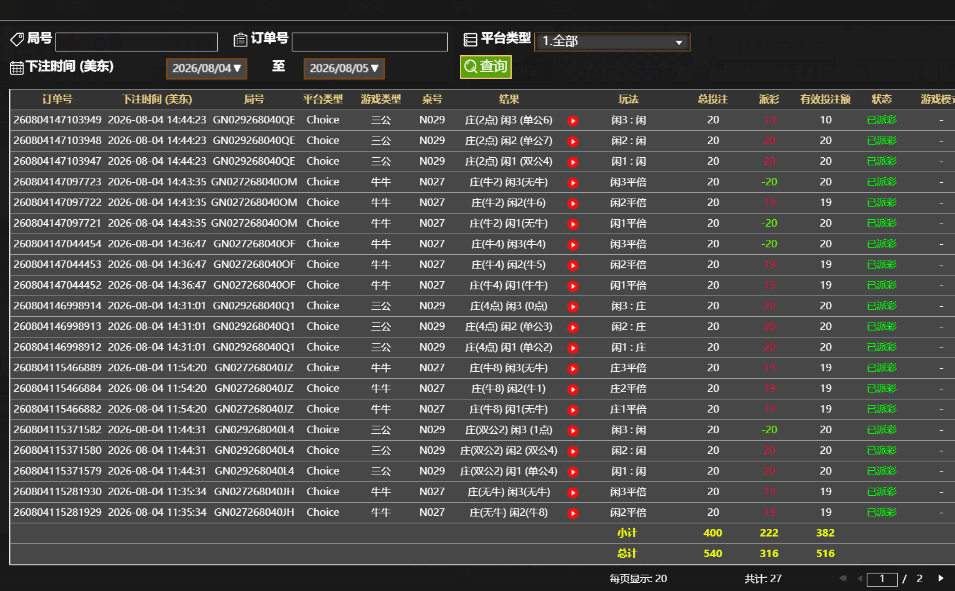Focus the 局号 input field
This screenshot has width=955, height=591.
tap(136, 41)
